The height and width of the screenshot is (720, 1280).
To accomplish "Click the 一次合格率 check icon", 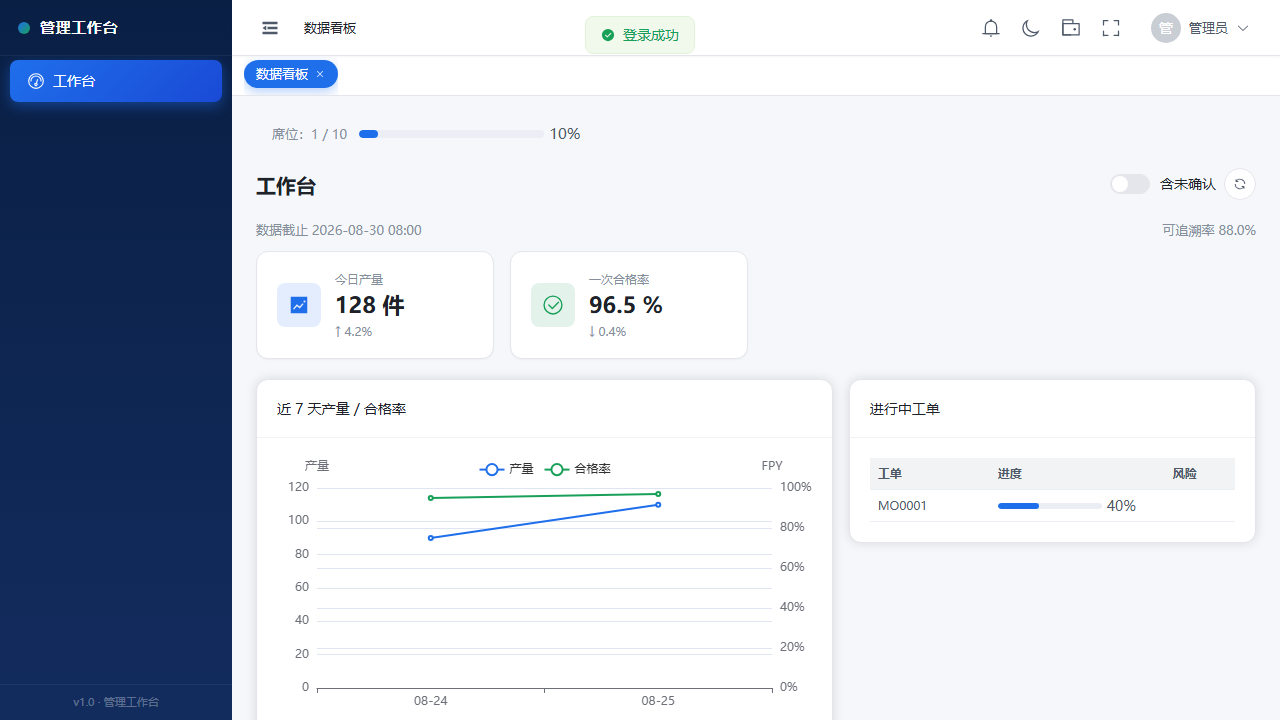I will pos(553,305).
